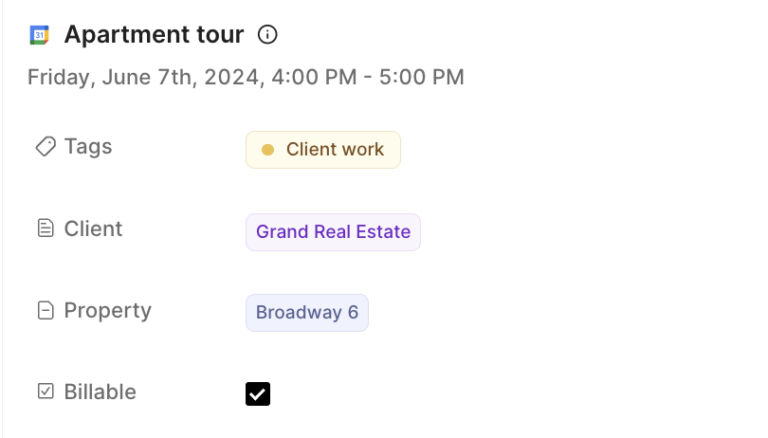The height and width of the screenshot is (438, 768).
Task: Open the info icon next to Apartment tour
Action: pos(267,35)
